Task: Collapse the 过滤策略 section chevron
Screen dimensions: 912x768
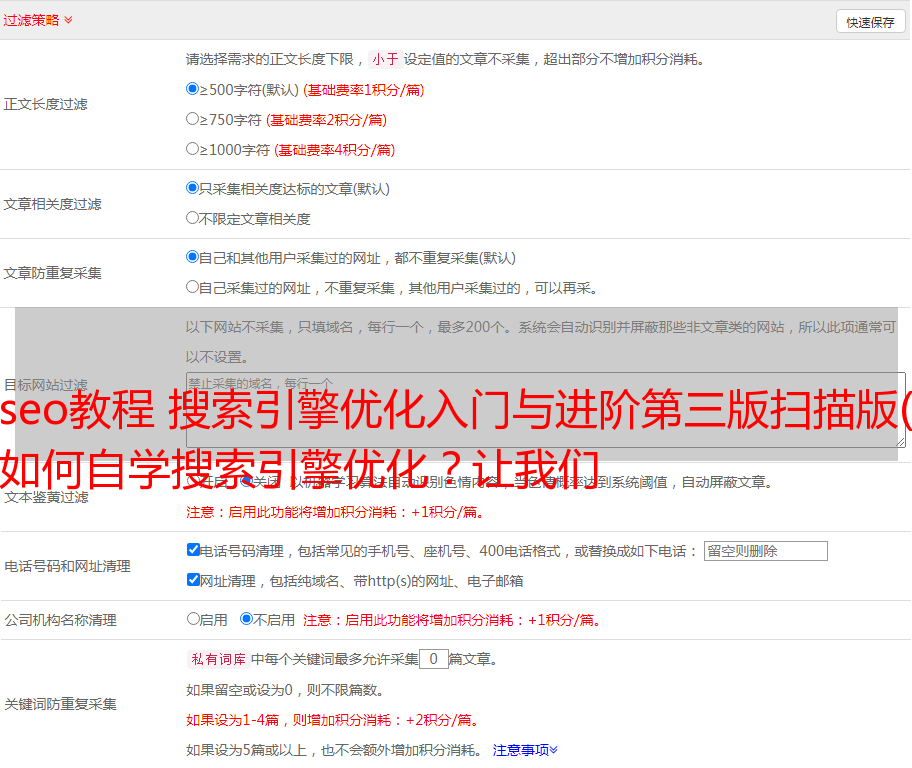Action: [x=68, y=20]
